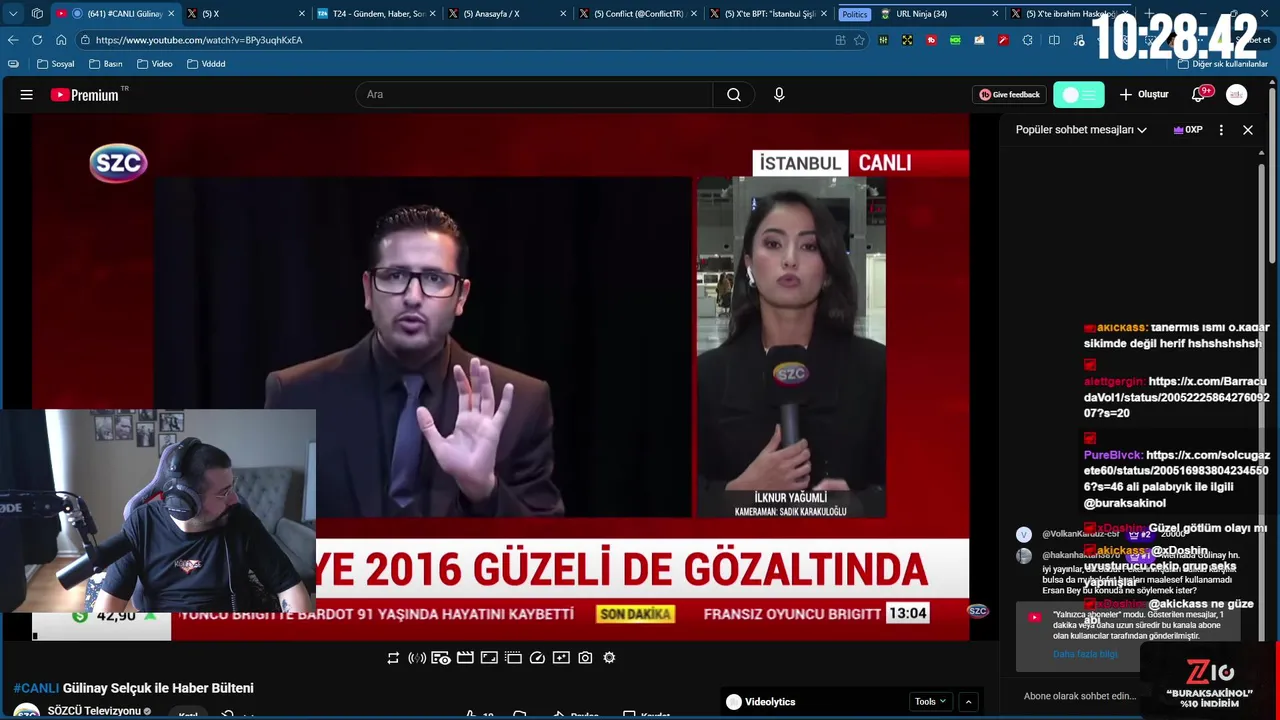Click the Give feedback button
Viewport: 1280px width, 720px height.
pyautogui.click(x=1009, y=95)
